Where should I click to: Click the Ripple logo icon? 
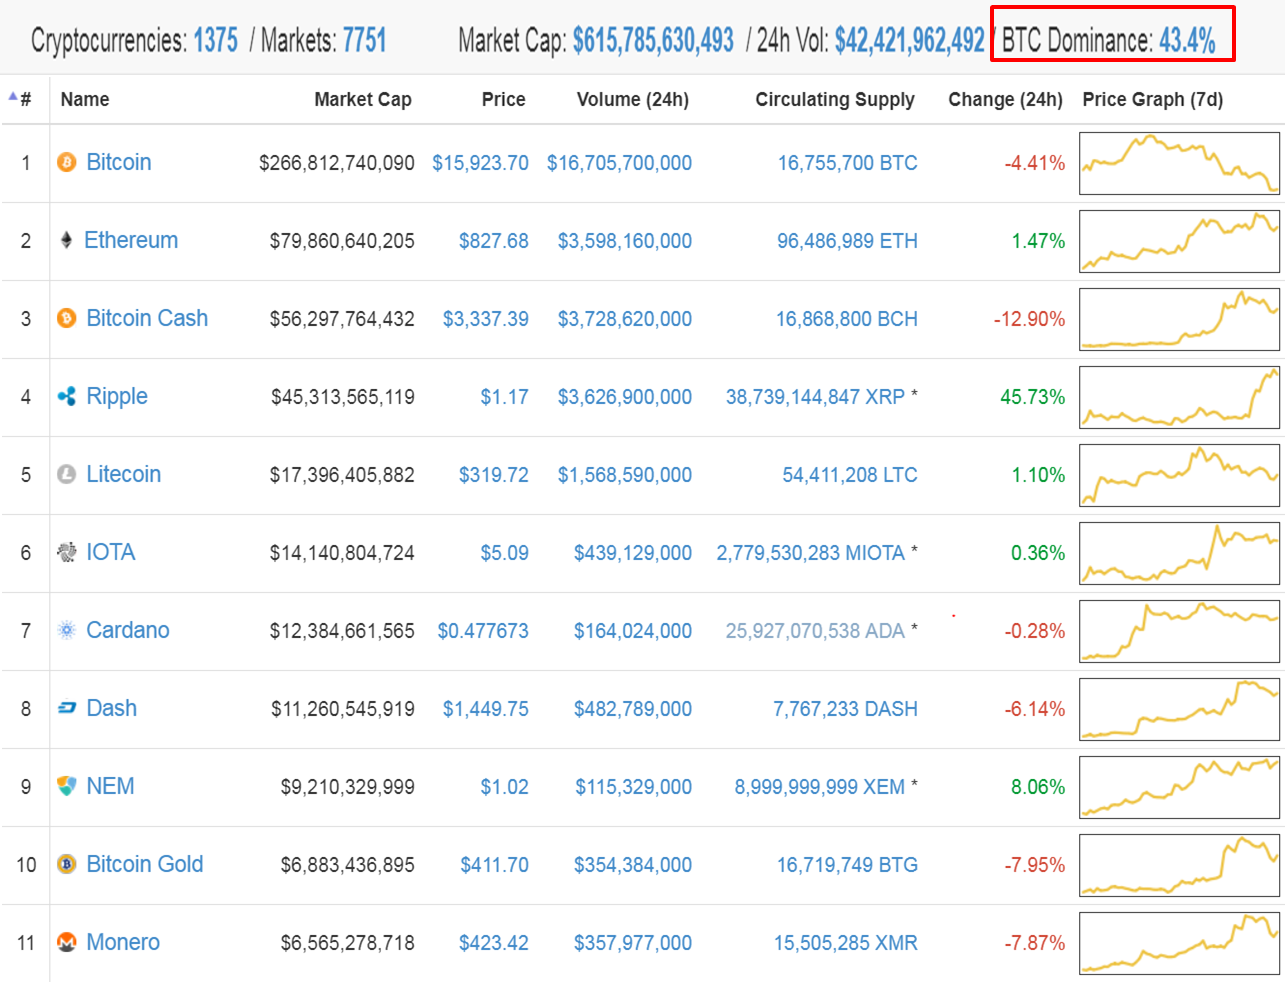(67, 396)
